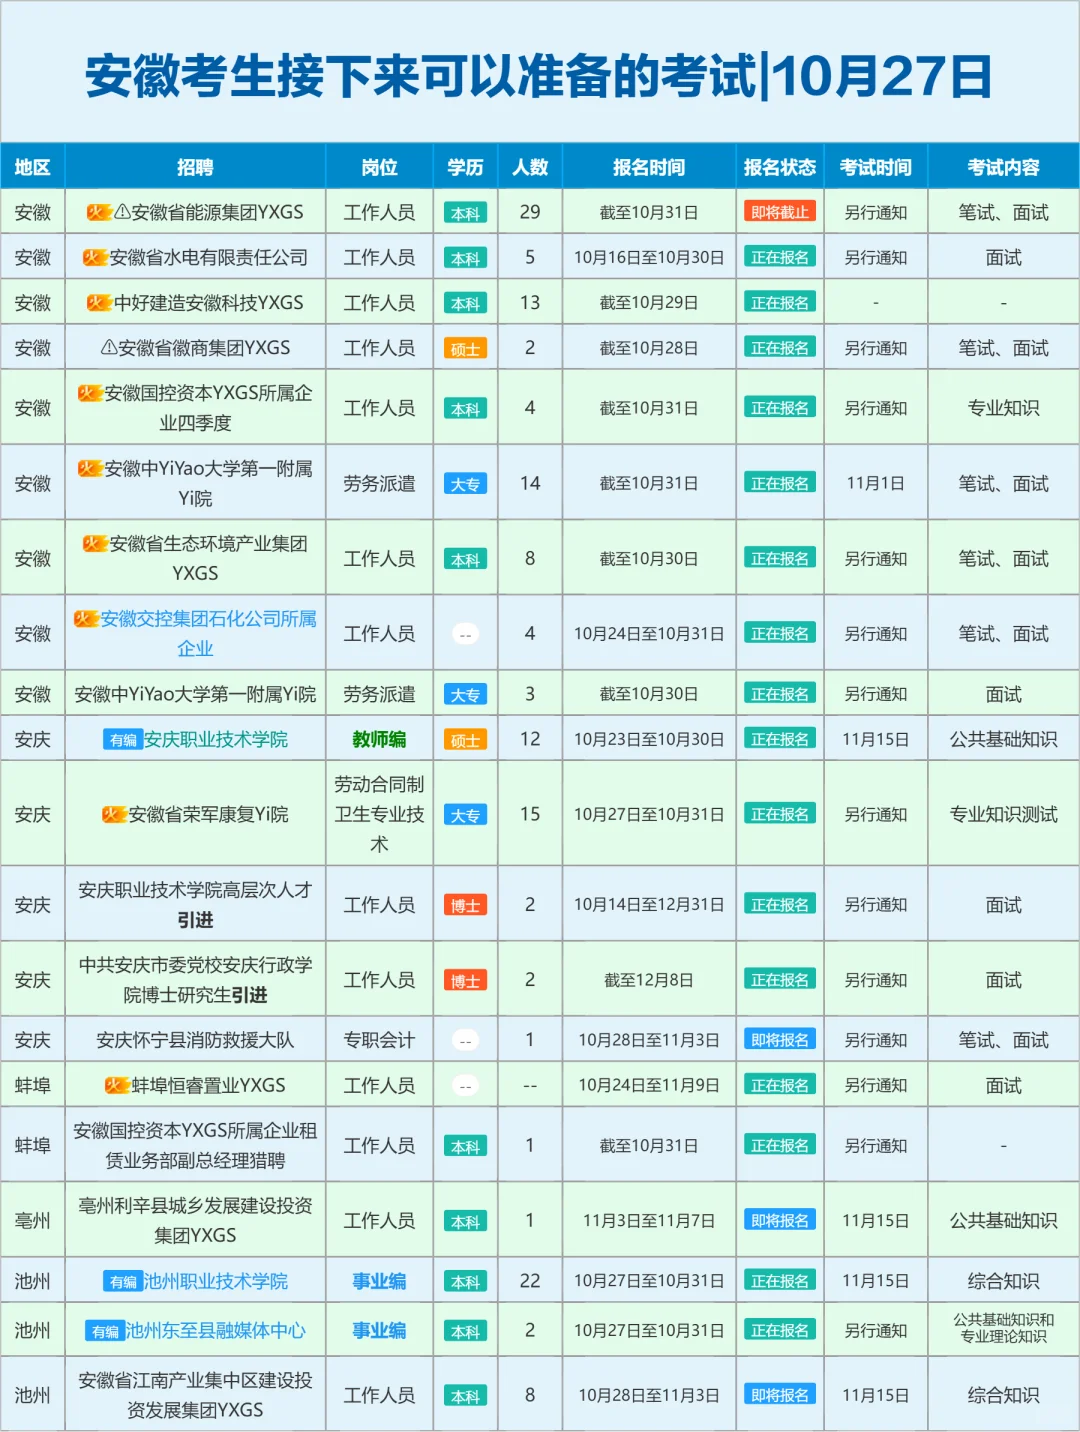The width and height of the screenshot is (1080, 1432).
Task: Select the 报名状态 column header
Action: (x=779, y=167)
